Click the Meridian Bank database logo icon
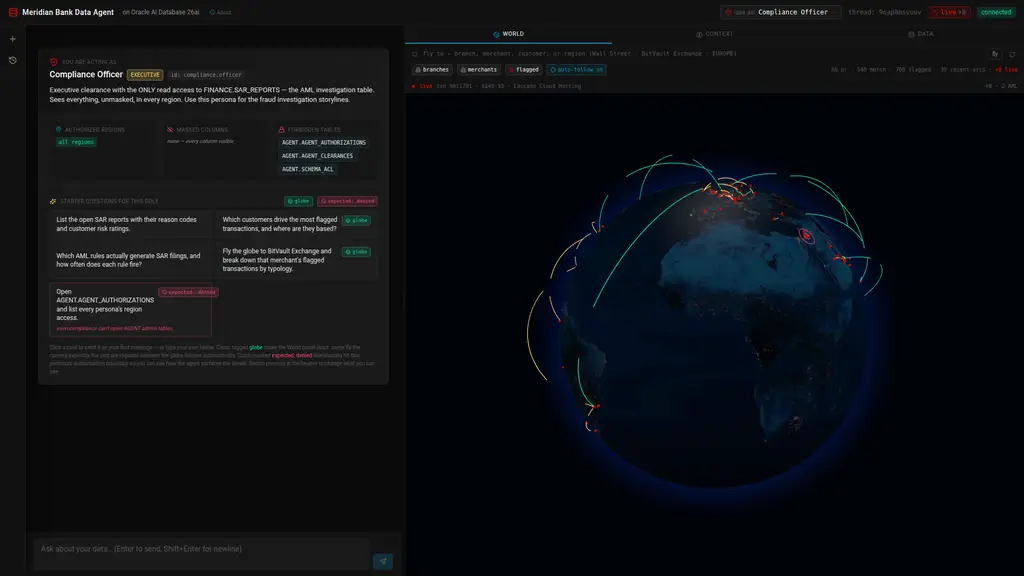1024x576 pixels. pos(12,12)
